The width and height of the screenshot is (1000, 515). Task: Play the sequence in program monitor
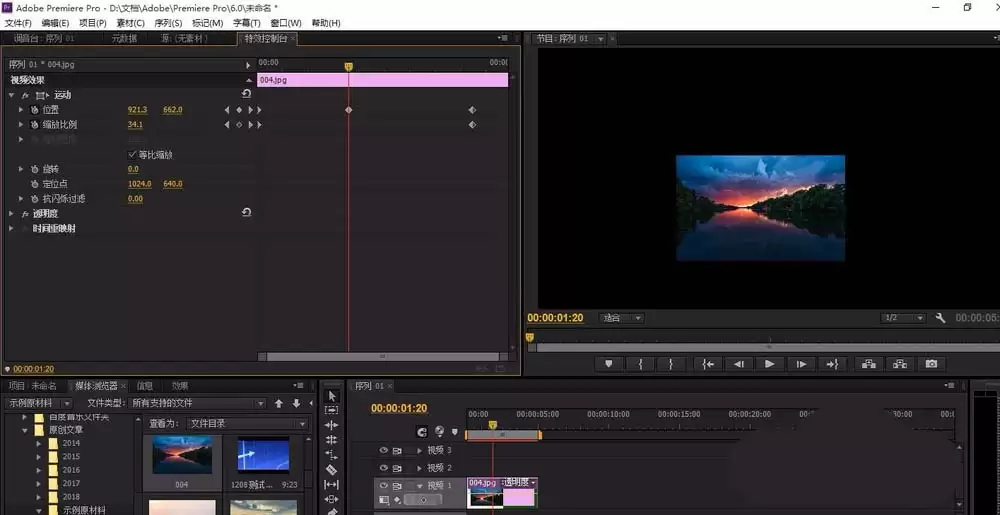coord(770,364)
